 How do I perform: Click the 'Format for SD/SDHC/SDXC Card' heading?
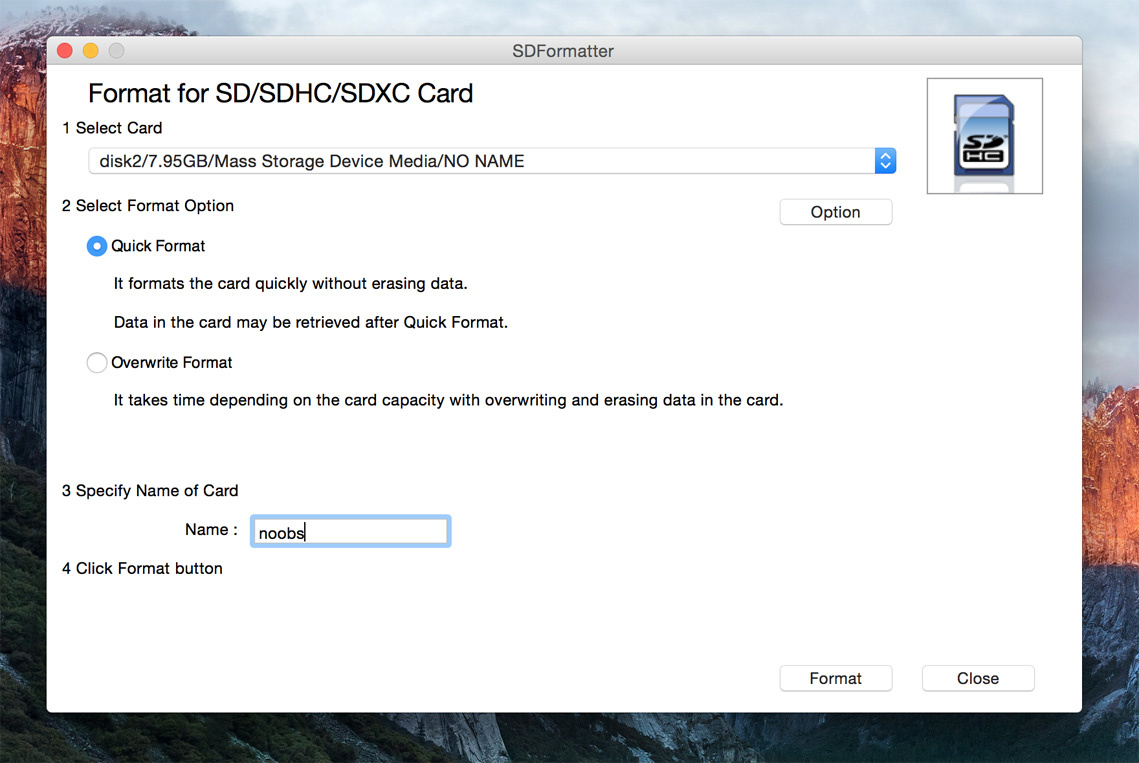click(280, 94)
